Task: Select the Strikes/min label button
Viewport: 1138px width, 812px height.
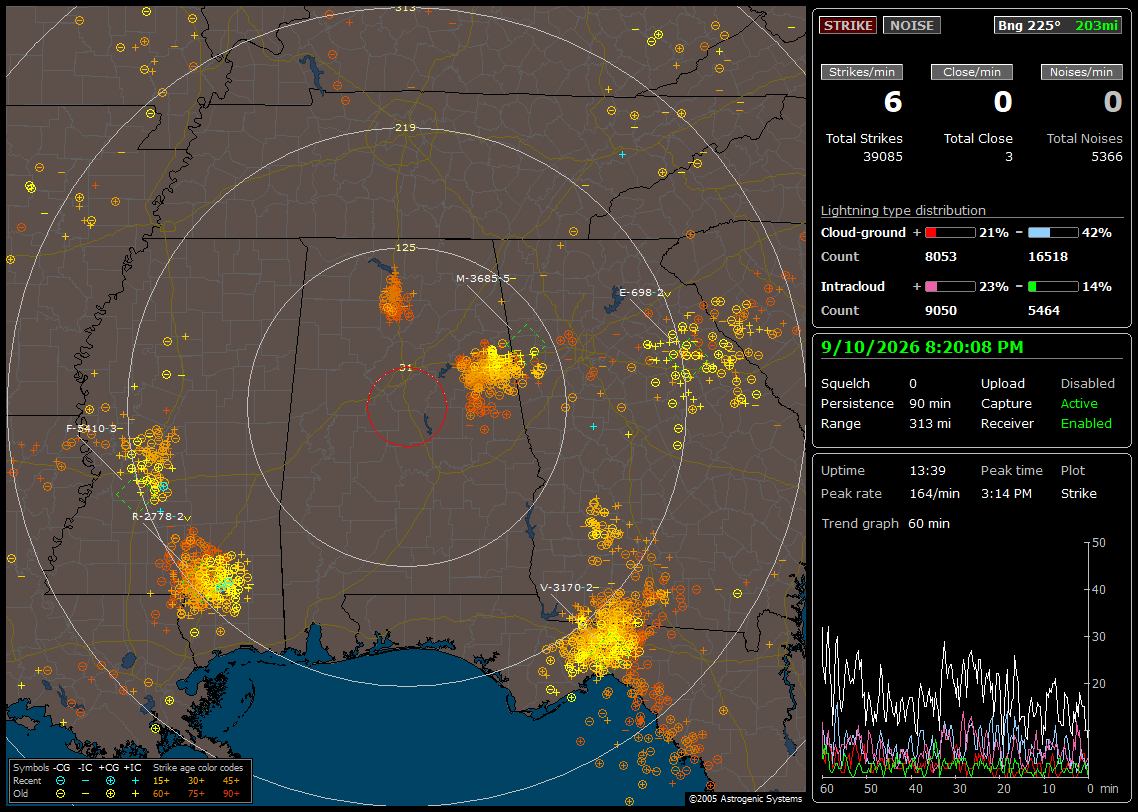Action: tap(861, 72)
